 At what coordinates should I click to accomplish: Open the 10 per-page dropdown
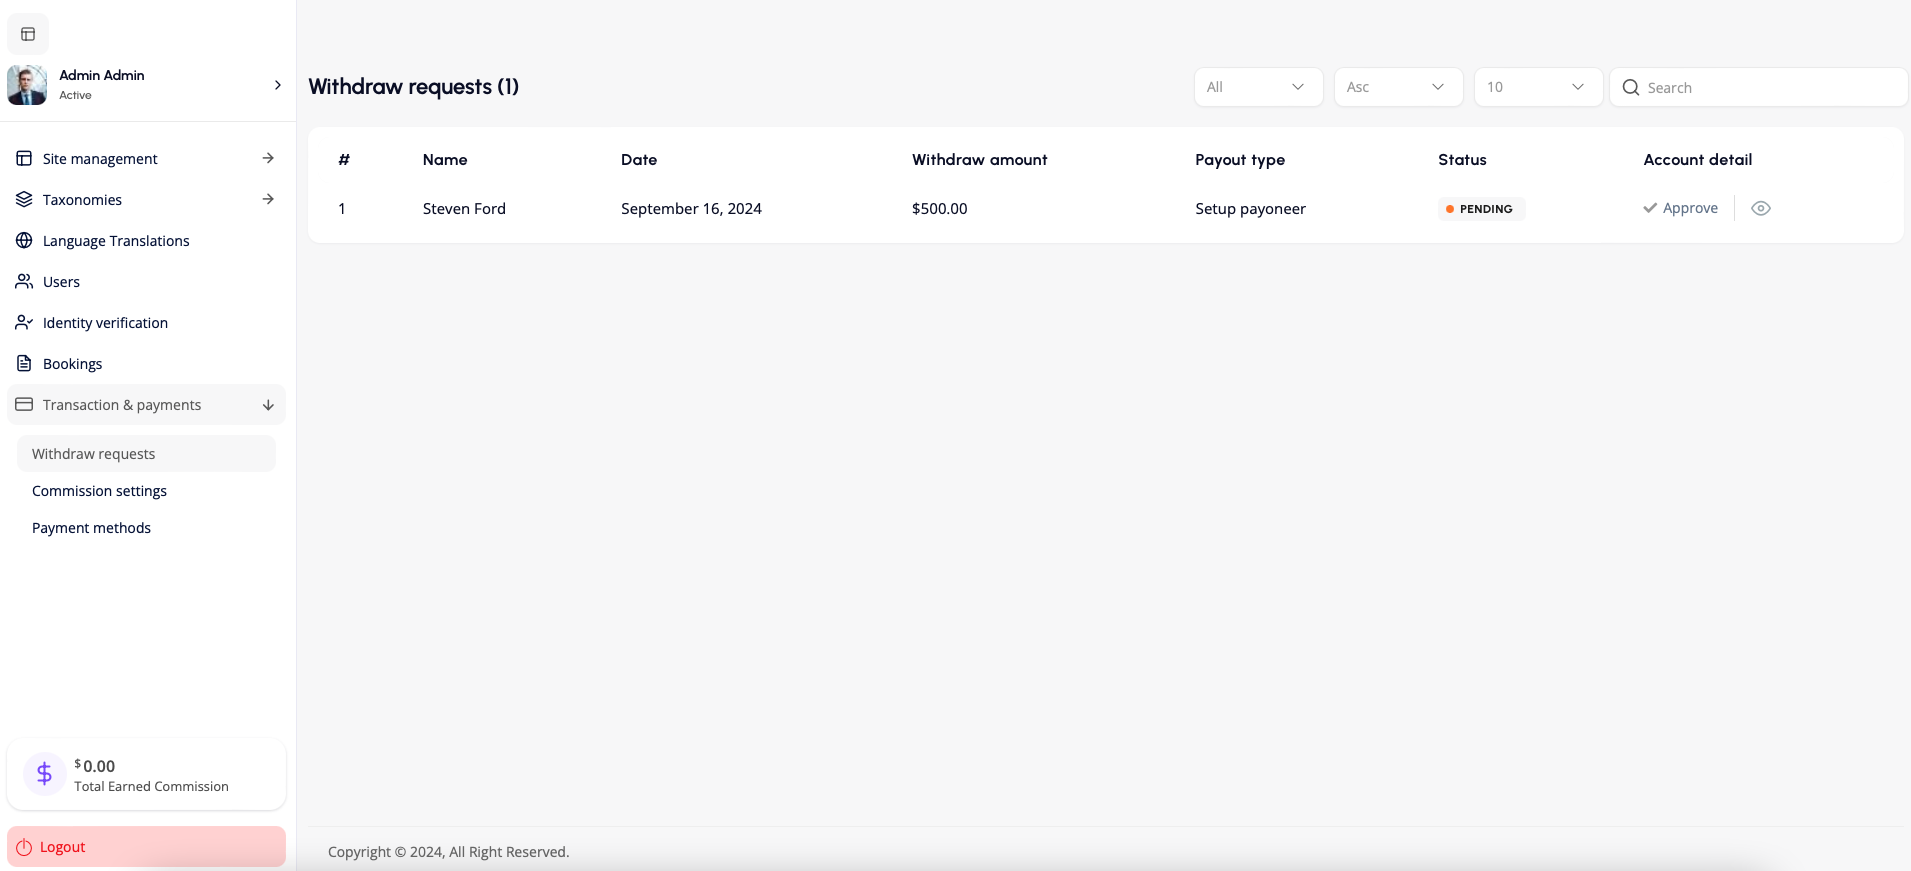(1538, 87)
